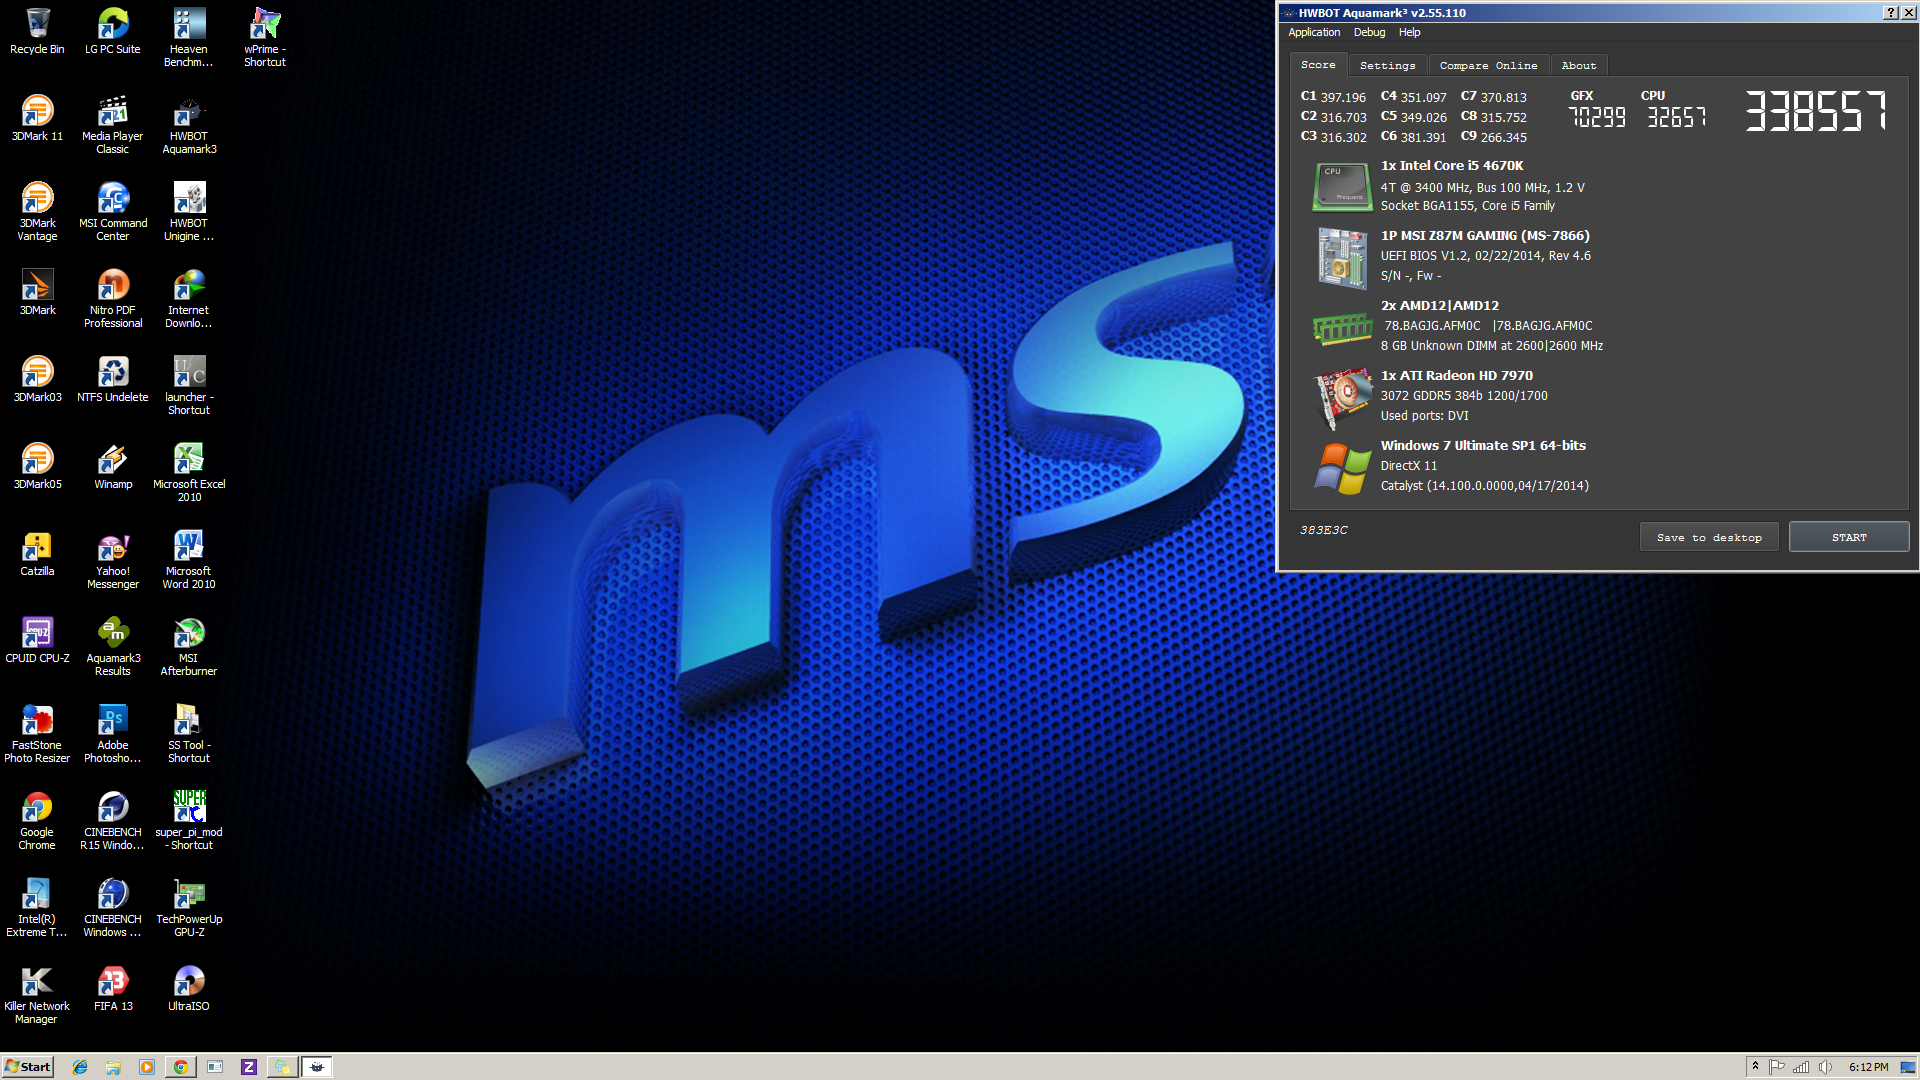Open 3DMark05 desktop shortcut

pyautogui.click(x=37, y=466)
